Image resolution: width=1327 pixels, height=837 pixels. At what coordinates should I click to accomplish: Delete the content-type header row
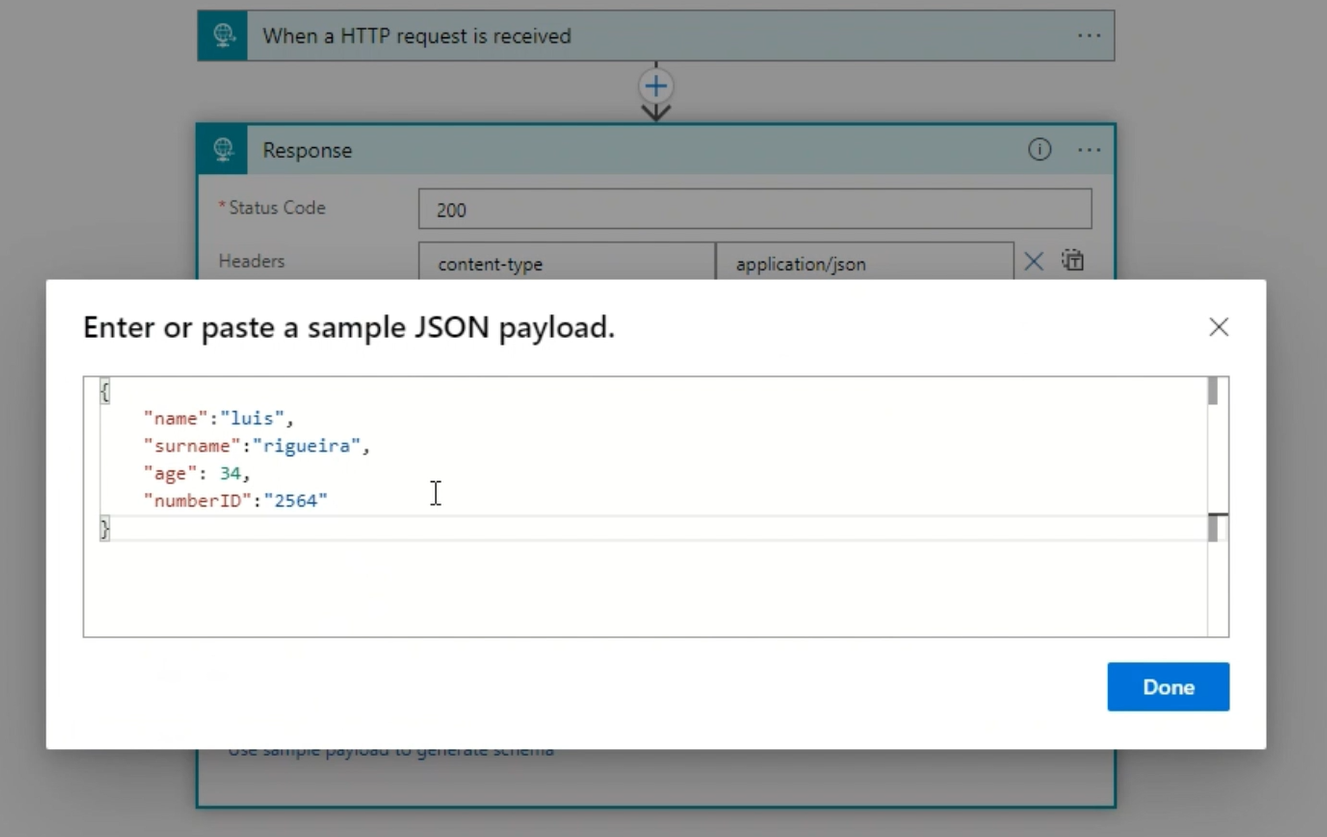[1034, 262]
